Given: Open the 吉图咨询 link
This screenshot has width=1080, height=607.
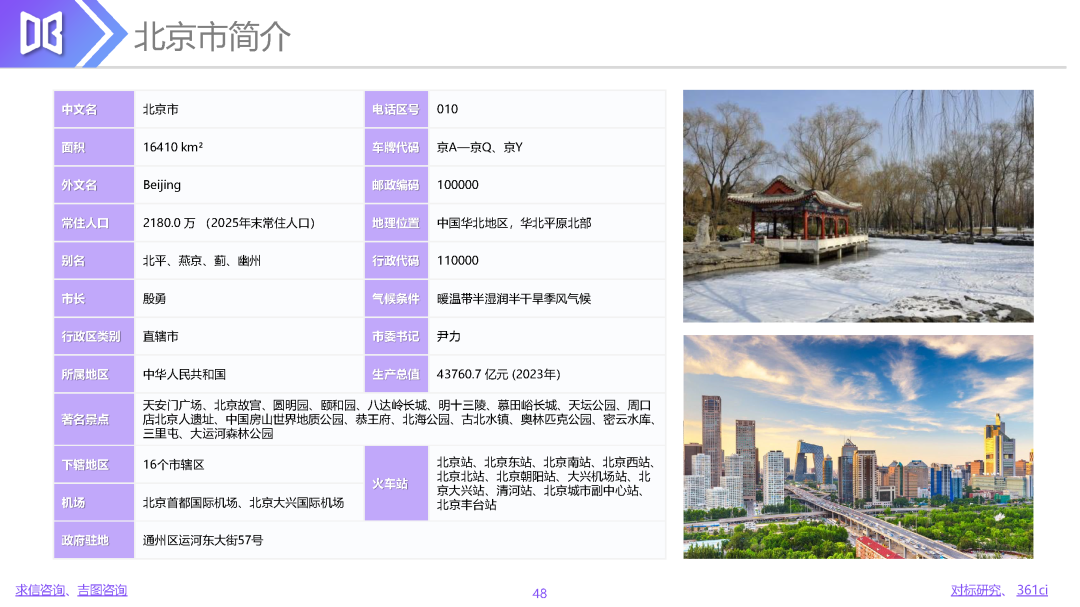Looking at the screenshot, I should coord(102,590).
